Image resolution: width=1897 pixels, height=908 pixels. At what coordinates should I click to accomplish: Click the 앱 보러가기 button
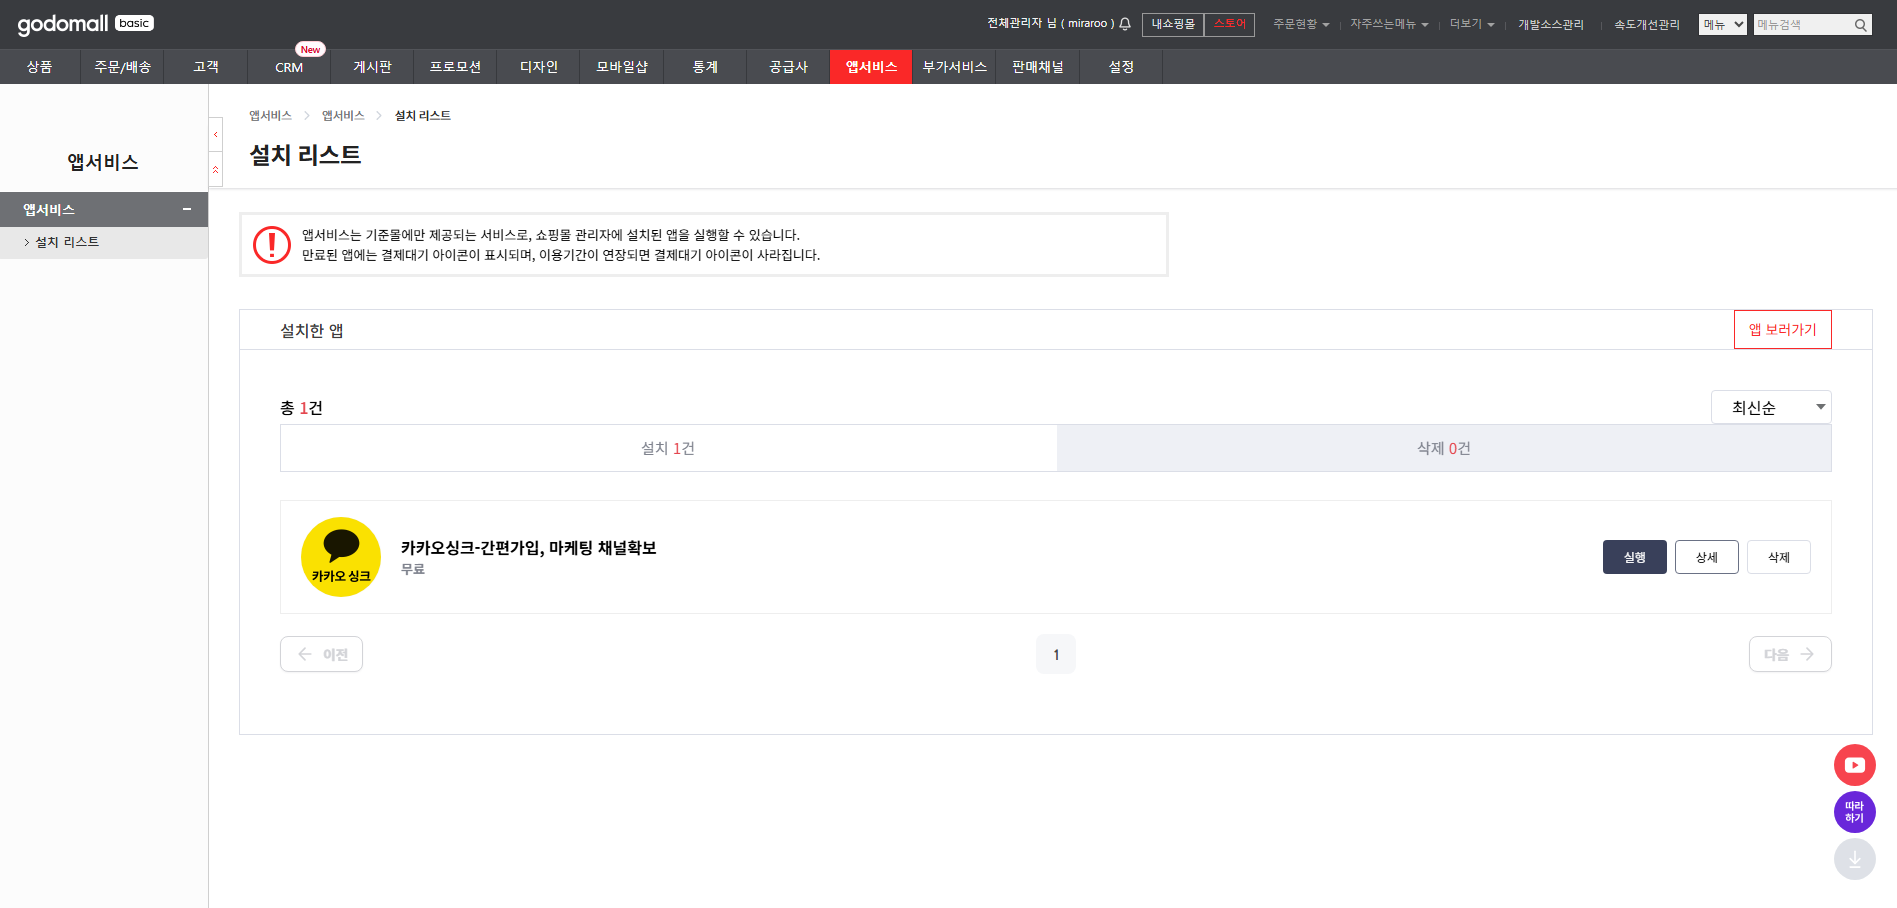[x=1782, y=329]
